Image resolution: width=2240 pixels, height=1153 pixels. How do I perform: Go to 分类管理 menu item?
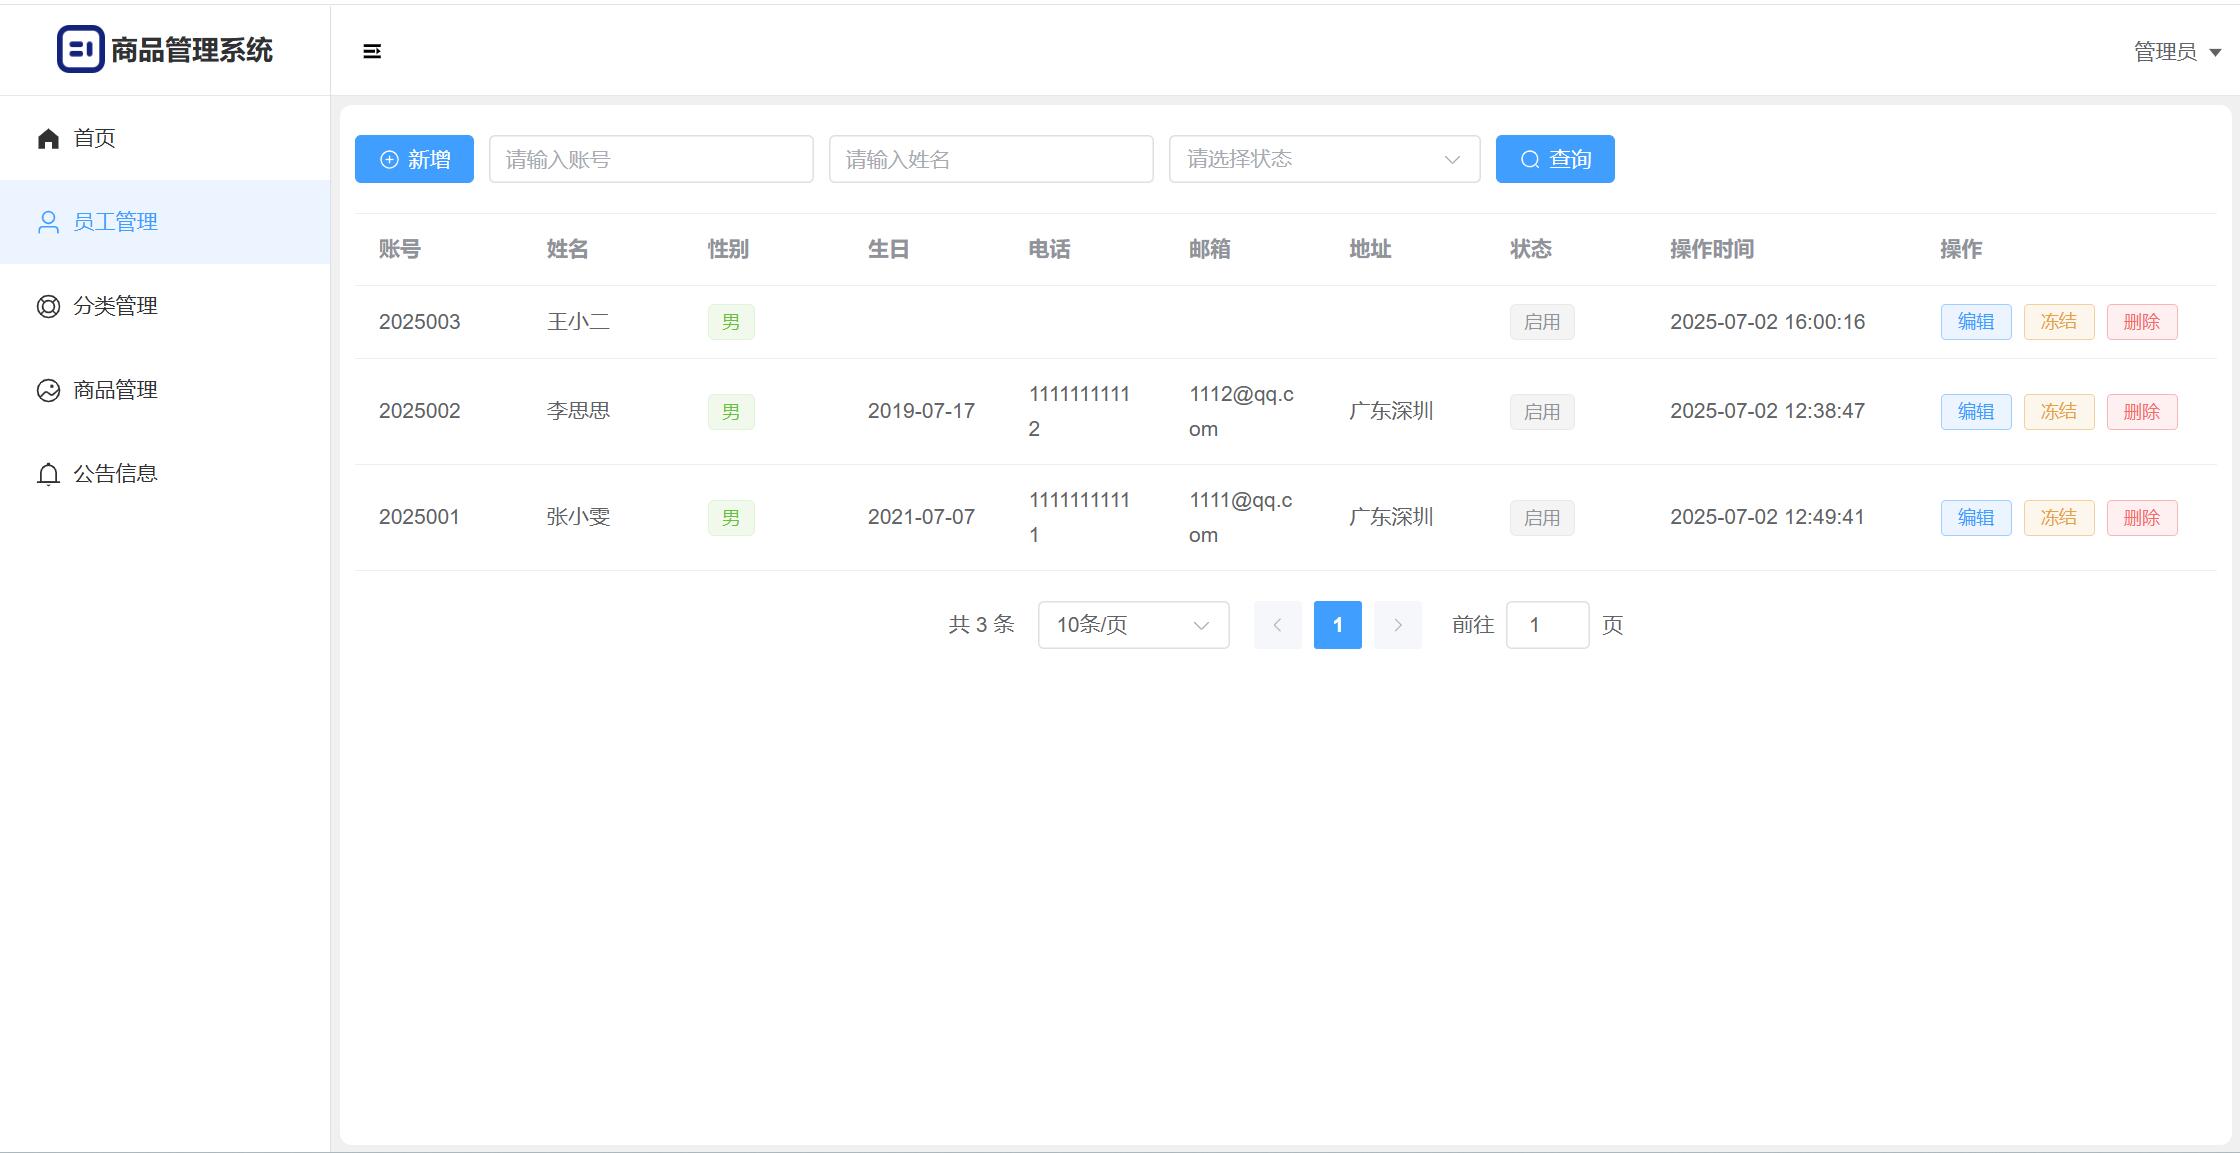point(115,306)
